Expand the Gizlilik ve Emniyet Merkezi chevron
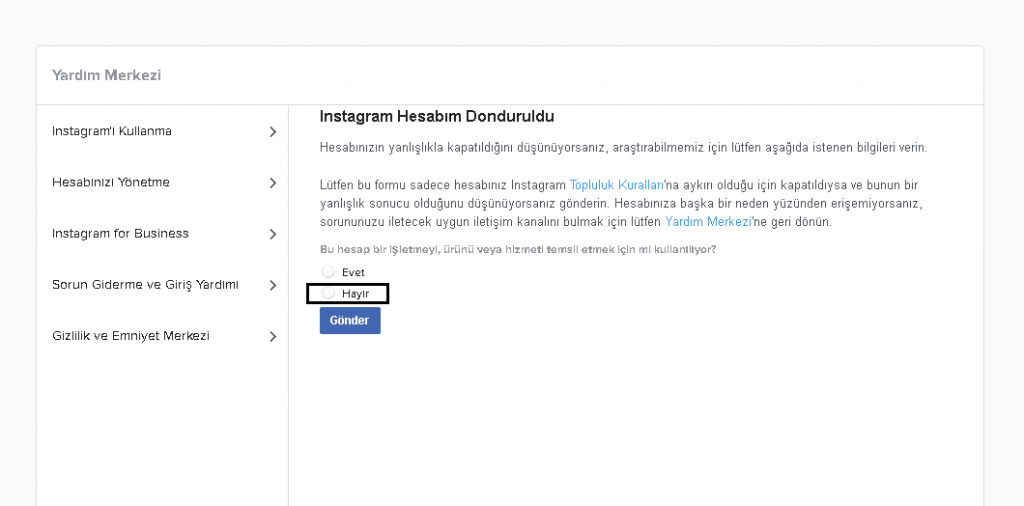 273,337
